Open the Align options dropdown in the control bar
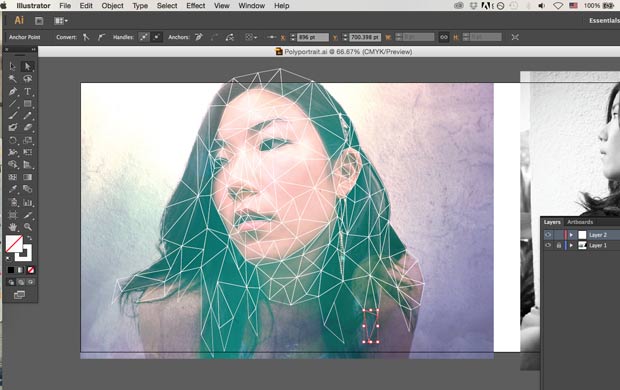Image resolution: width=620 pixels, height=390 pixels. pyautogui.click(x=251, y=37)
